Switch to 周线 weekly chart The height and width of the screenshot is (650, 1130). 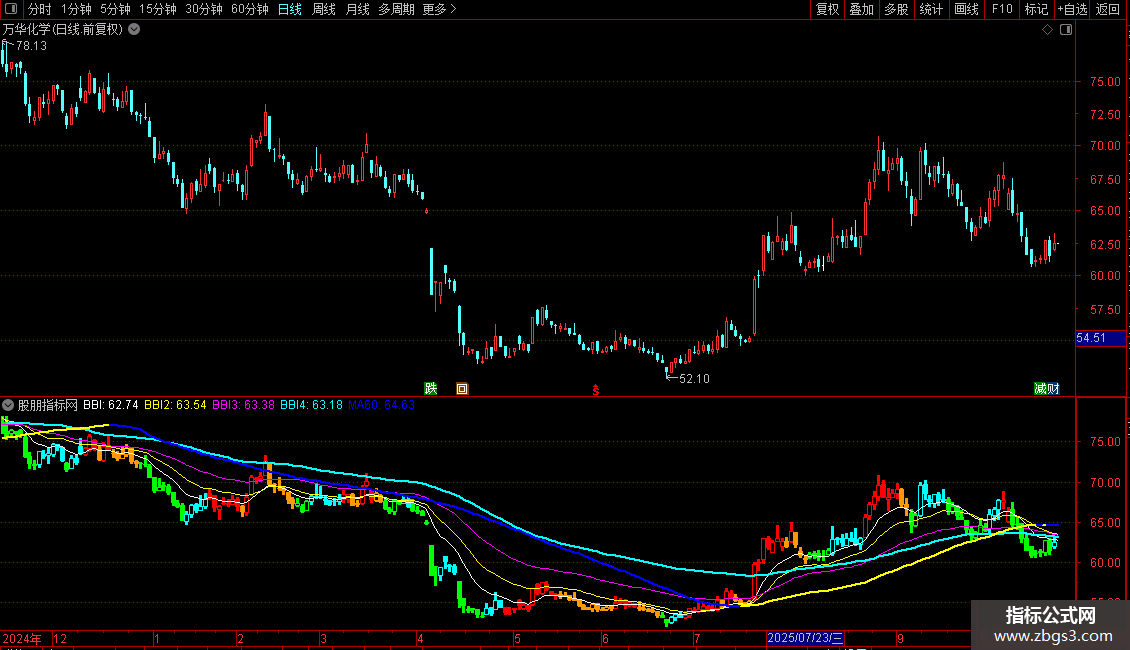pyautogui.click(x=324, y=9)
